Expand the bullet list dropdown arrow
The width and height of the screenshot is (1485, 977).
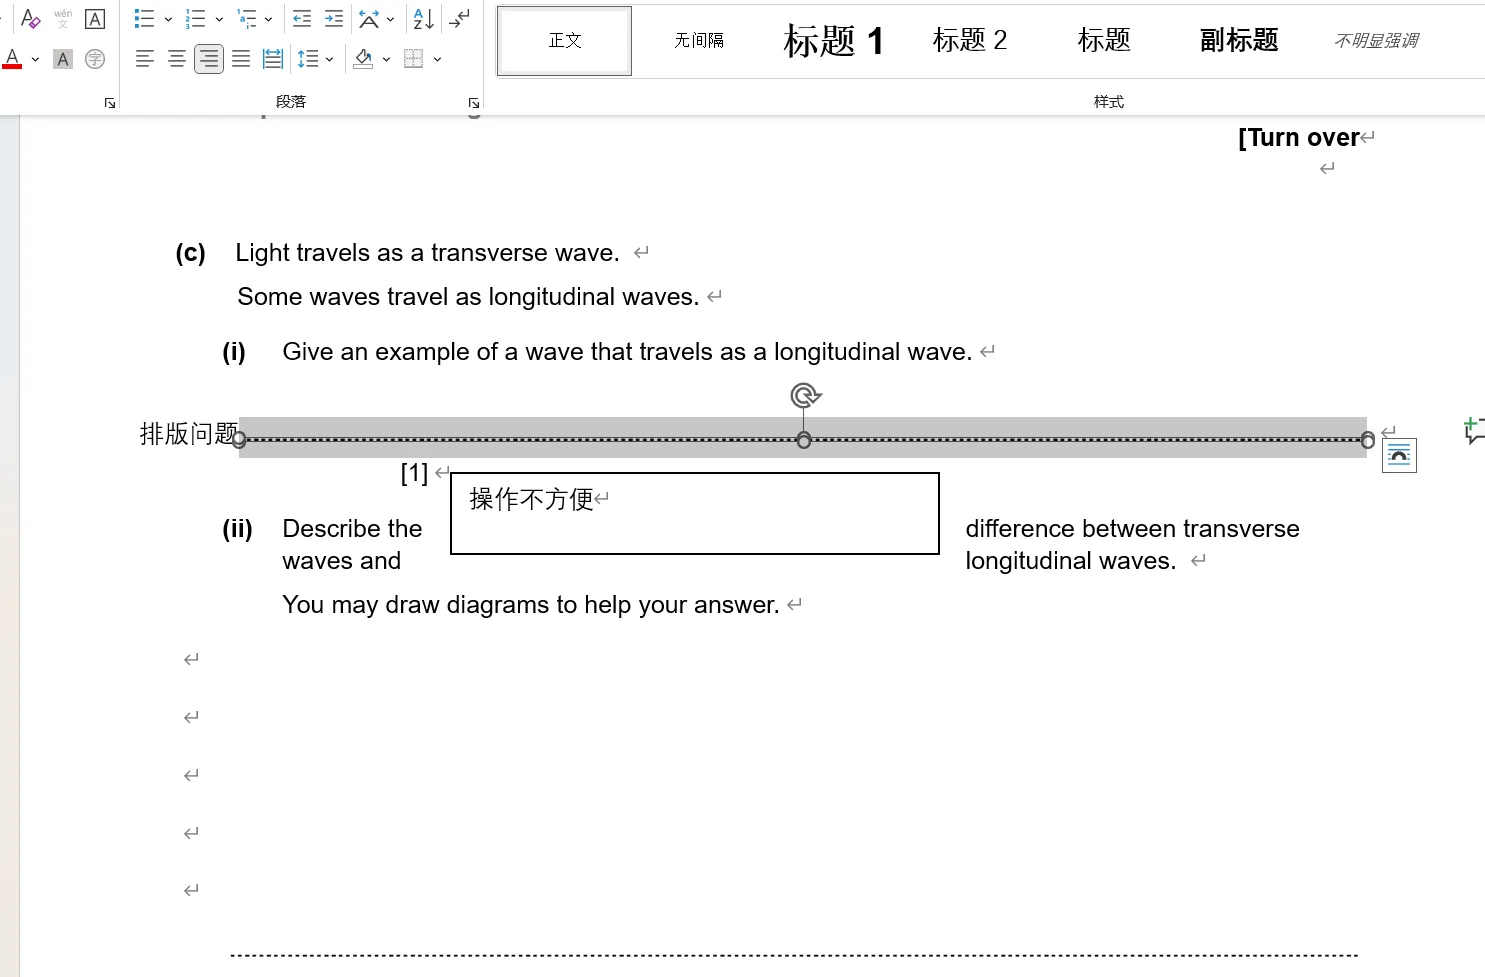[168, 19]
